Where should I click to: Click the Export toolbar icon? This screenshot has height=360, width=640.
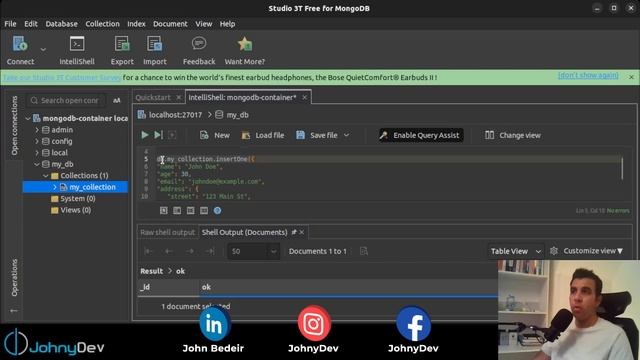click(122, 44)
